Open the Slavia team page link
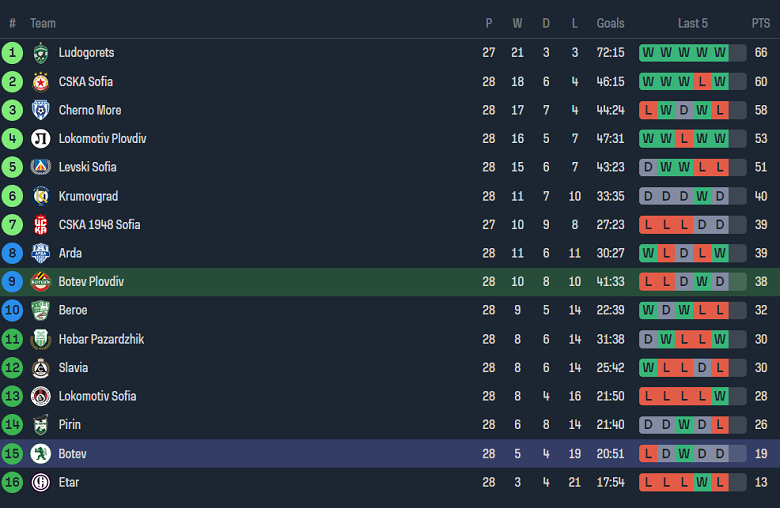Viewport: 780px width, 508px height. point(73,368)
